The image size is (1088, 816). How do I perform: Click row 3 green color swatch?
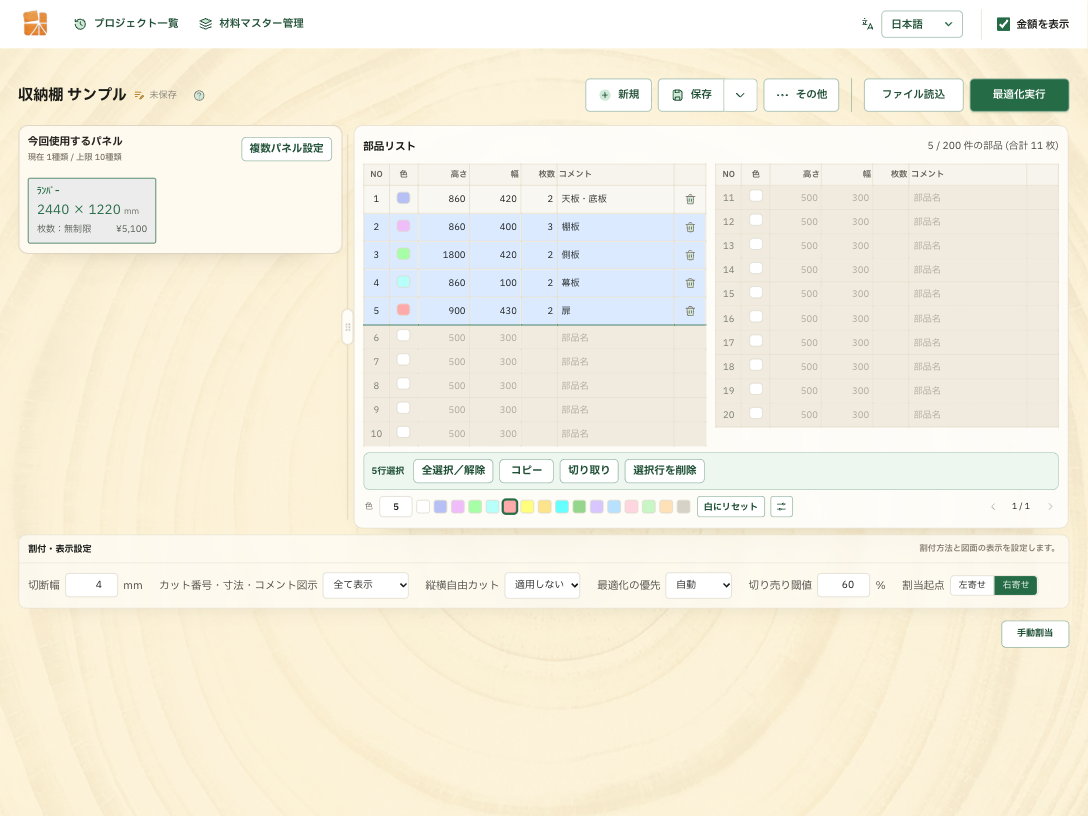(403, 254)
